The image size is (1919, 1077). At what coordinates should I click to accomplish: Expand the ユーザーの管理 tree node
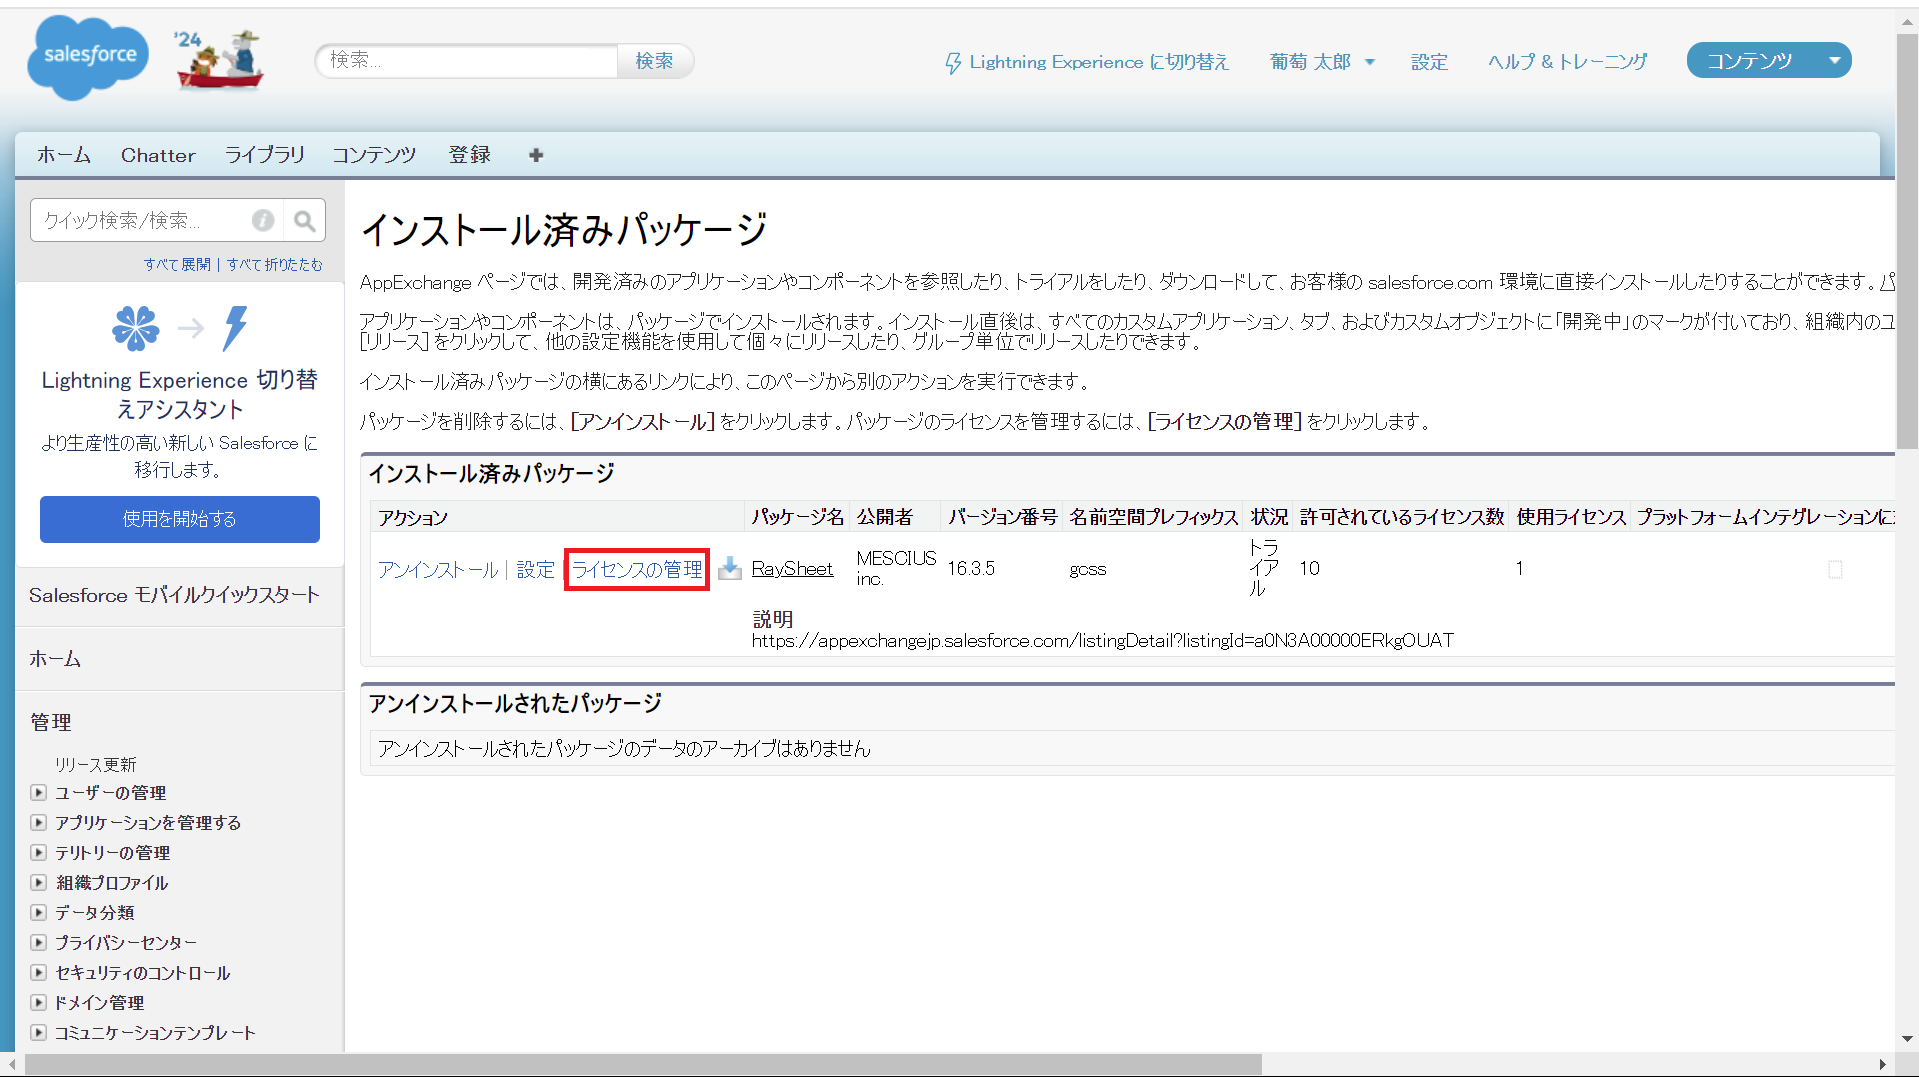tap(38, 792)
